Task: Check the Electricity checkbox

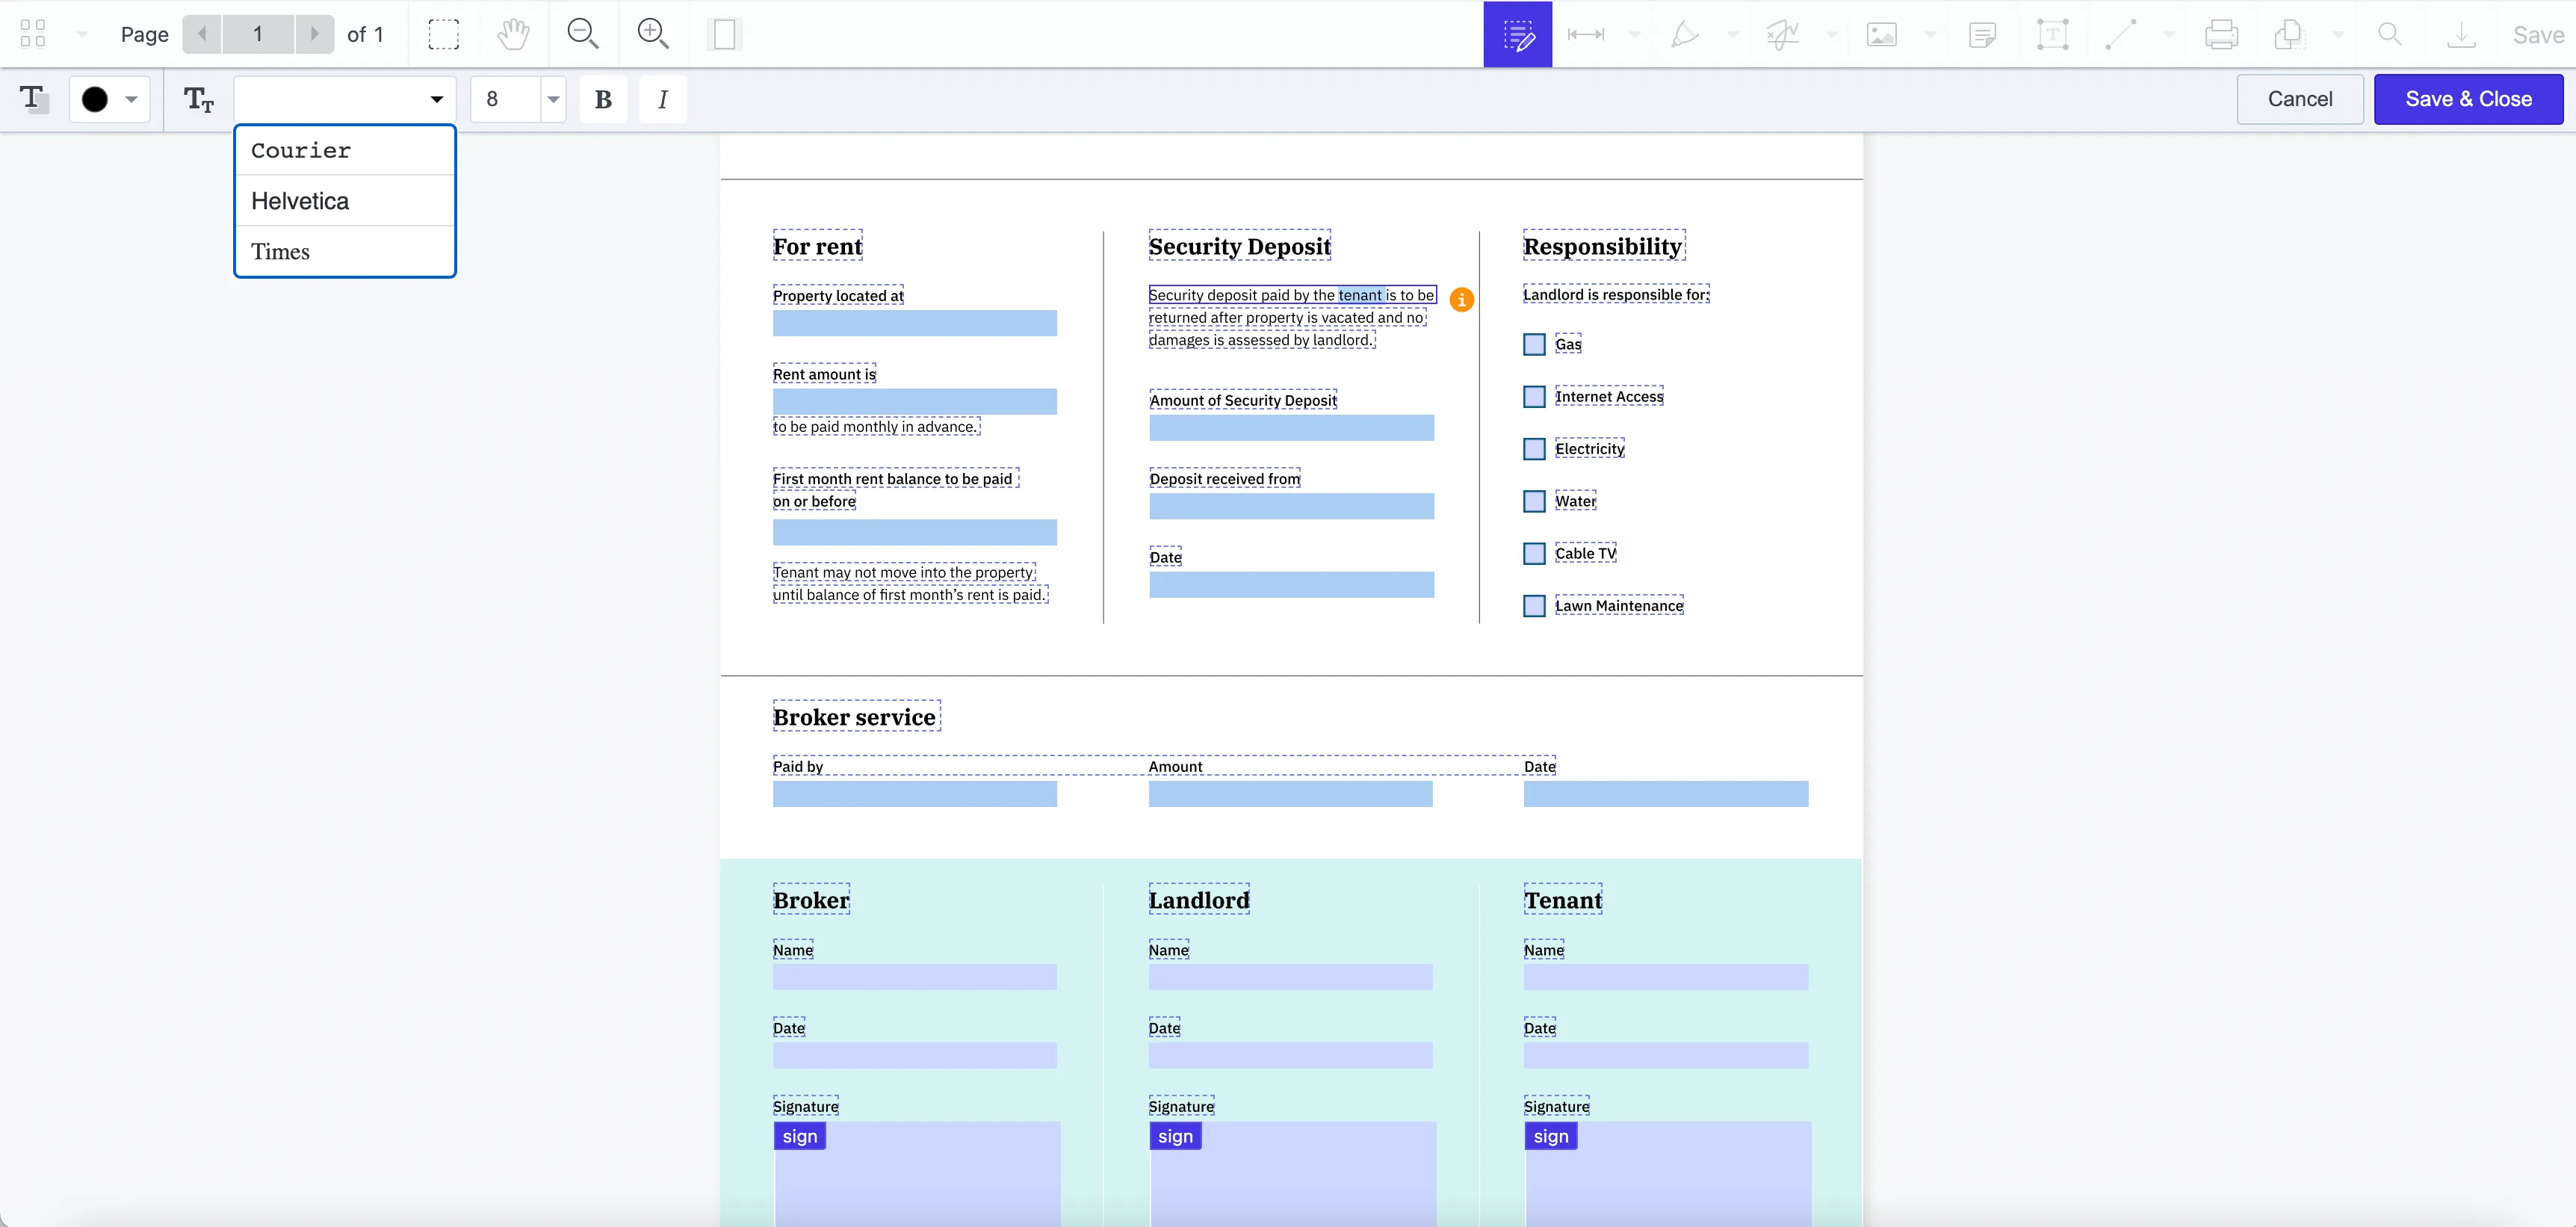Action: tap(1534, 448)
